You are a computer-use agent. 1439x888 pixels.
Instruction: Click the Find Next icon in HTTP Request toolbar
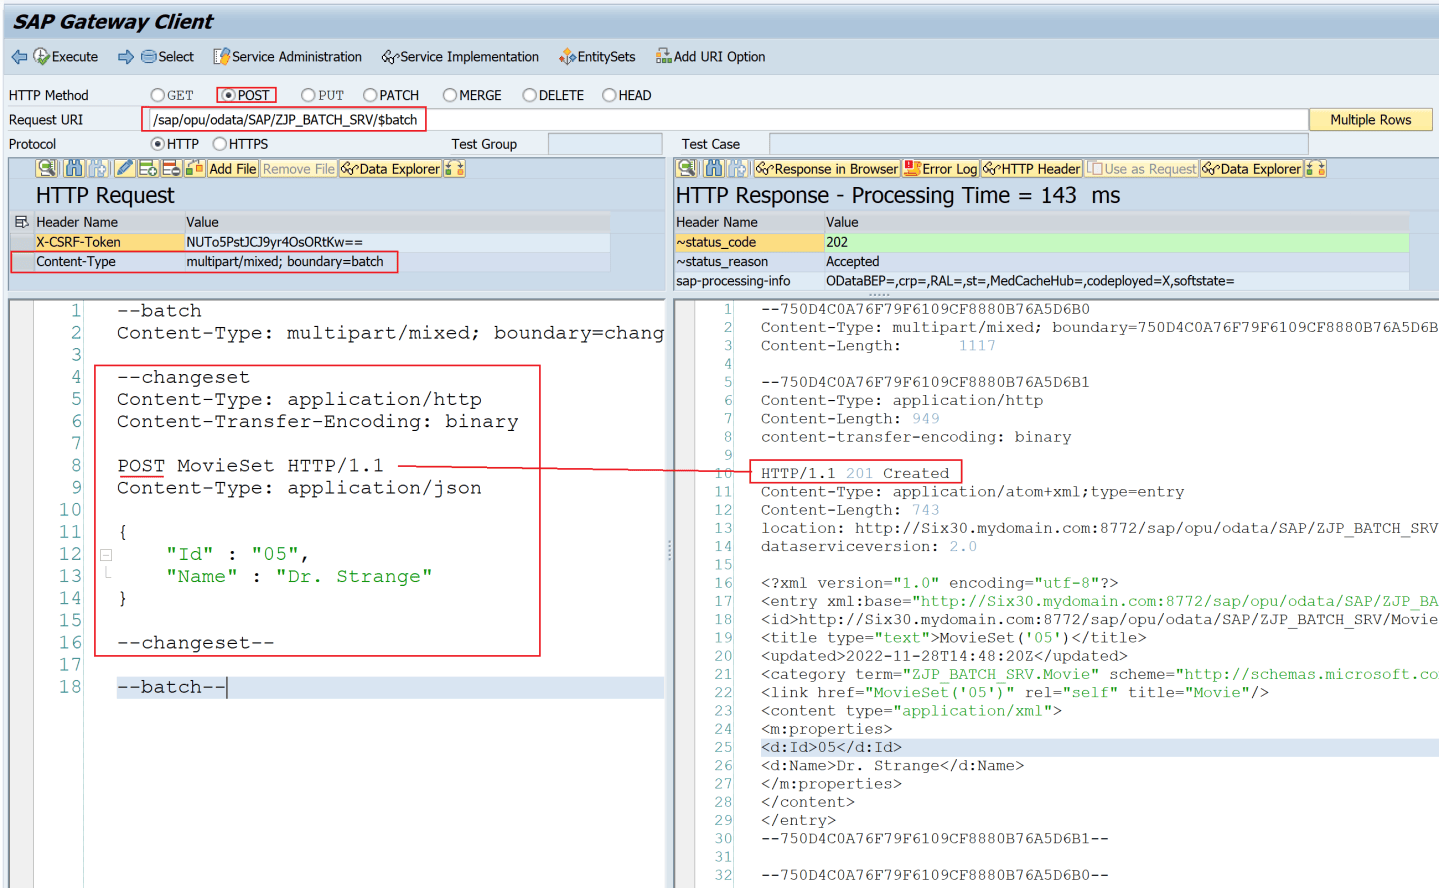tap(98, 168)
